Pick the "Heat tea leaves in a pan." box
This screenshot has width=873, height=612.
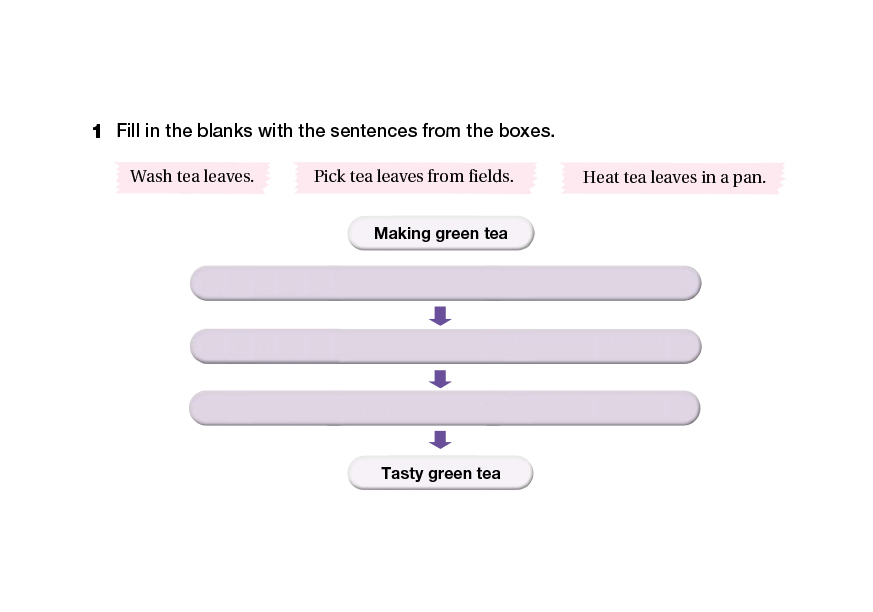point(673,178)
